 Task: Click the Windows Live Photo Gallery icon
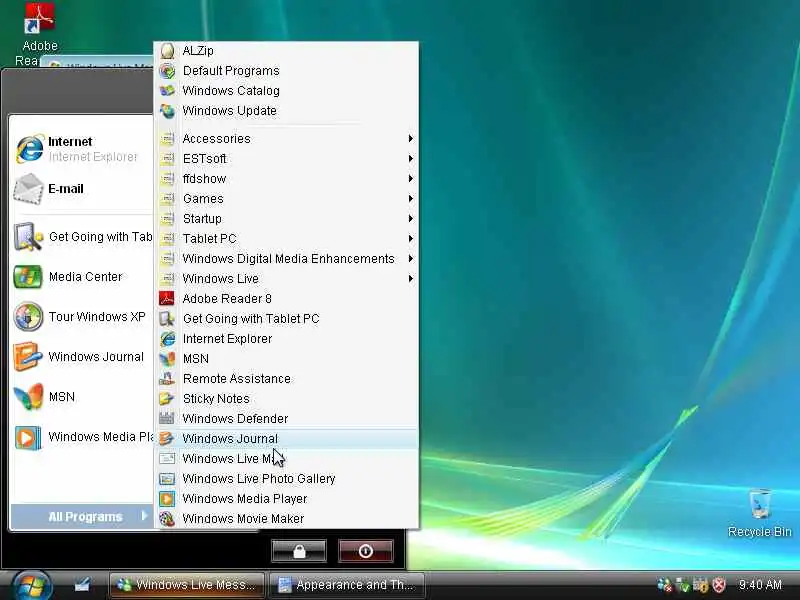tap(167, 479)
